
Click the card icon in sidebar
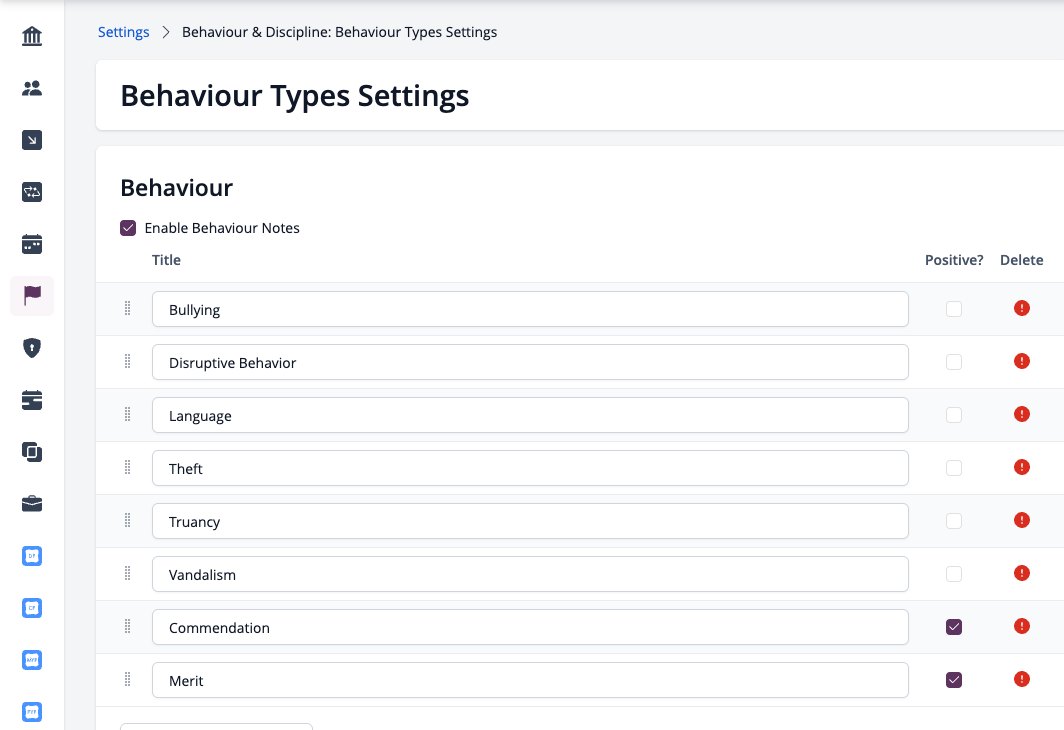(32, 400)
